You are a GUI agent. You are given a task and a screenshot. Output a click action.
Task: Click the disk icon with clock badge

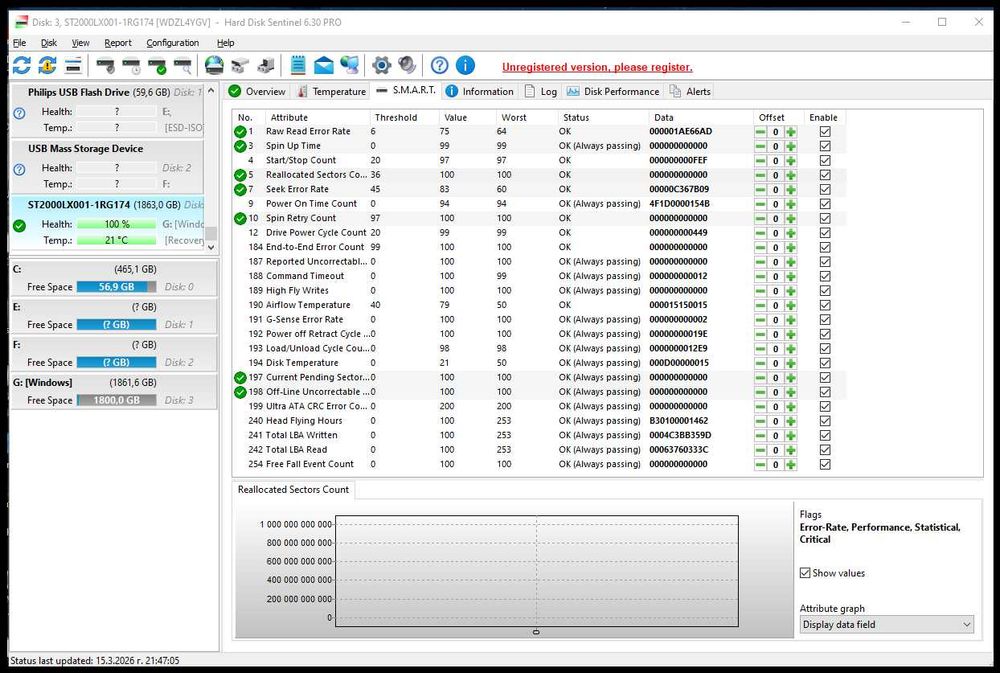pyautogui.click(x=131, y=65)
